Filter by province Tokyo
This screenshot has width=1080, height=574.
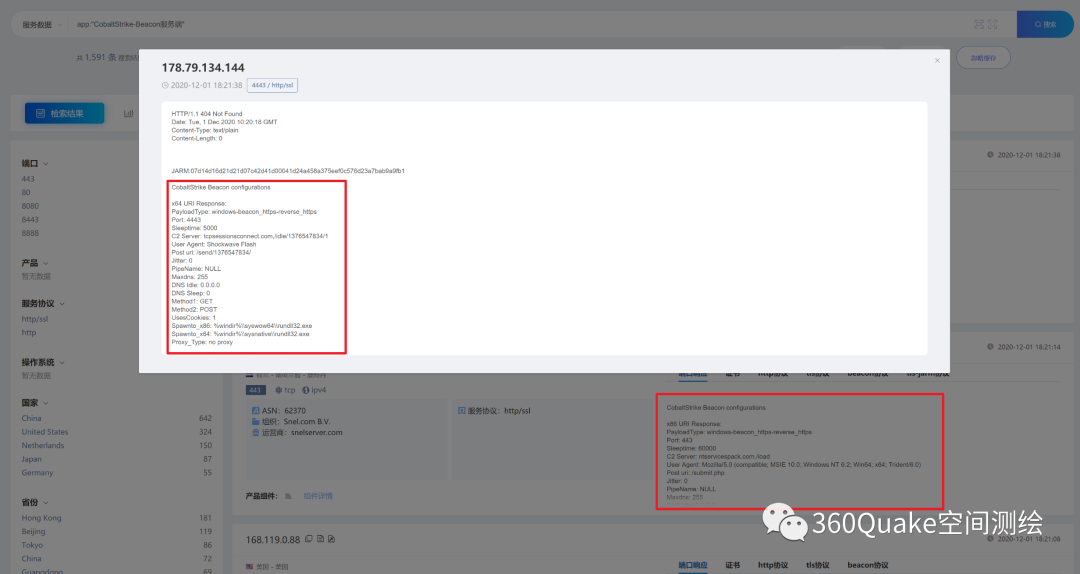(32, 545)
